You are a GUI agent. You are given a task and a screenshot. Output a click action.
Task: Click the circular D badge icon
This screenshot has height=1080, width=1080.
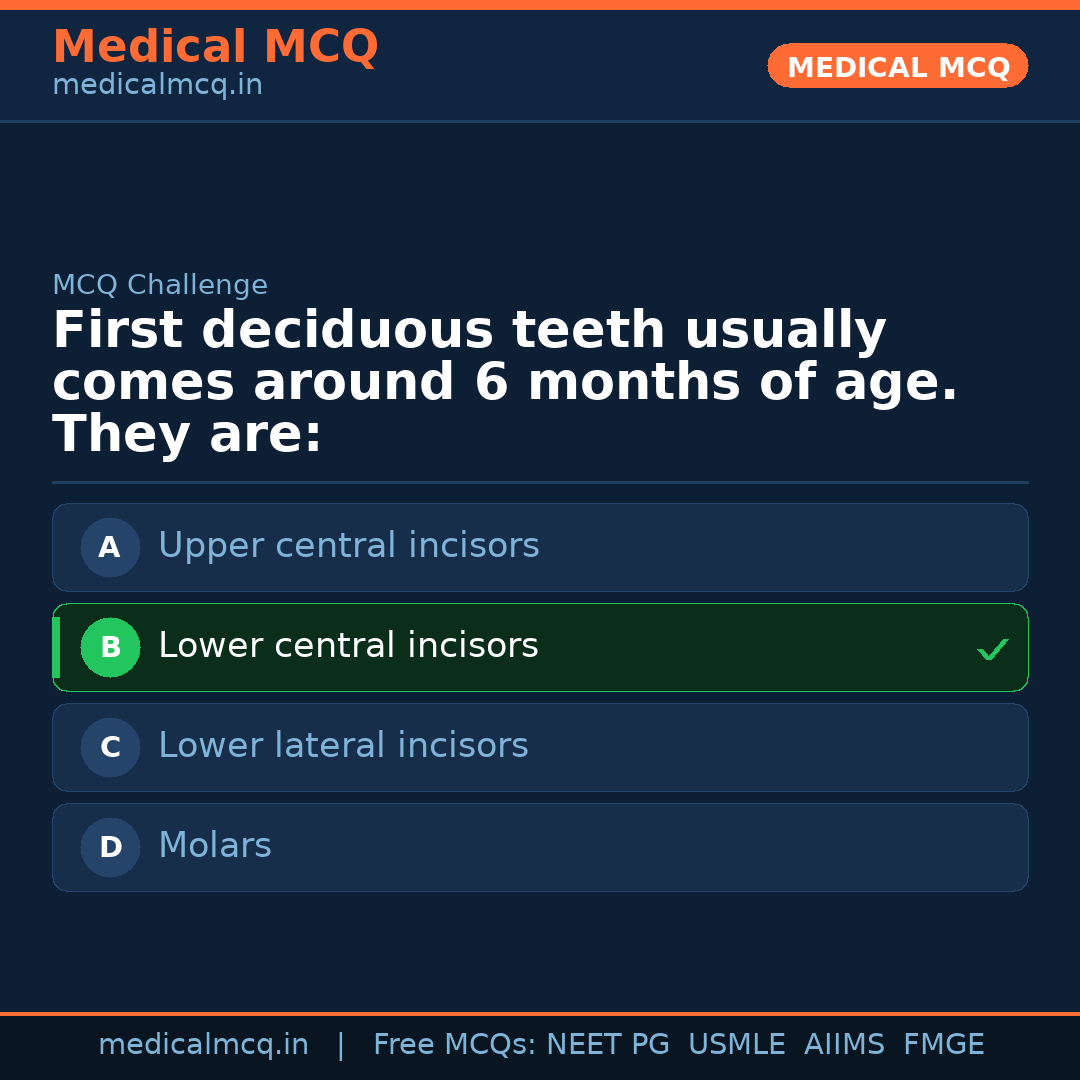pos(110,847)
